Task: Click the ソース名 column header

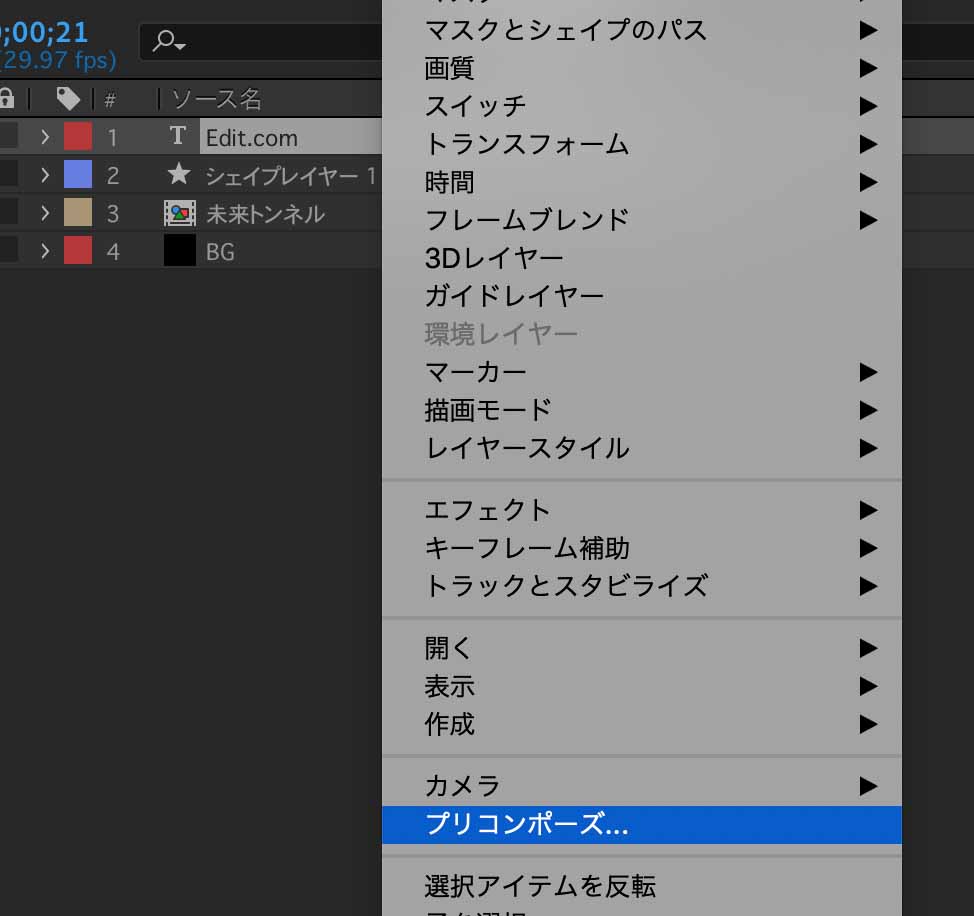Action: 216,99
